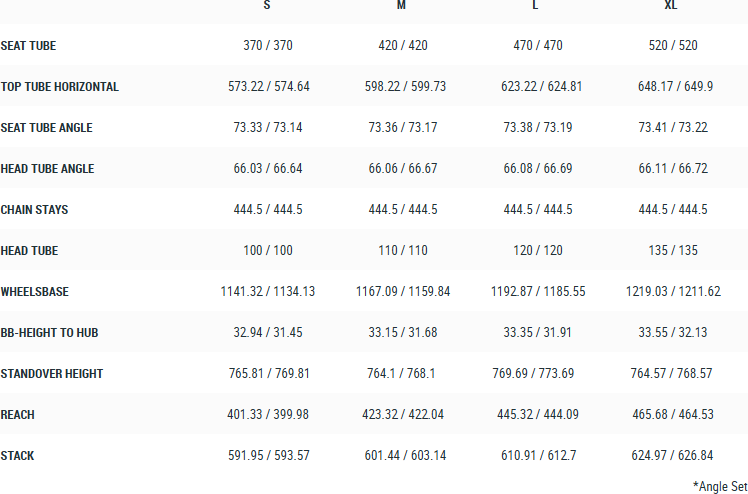Select the 624.97 / 626.84 stack value
748x494 pixels.
pos(675,456)
